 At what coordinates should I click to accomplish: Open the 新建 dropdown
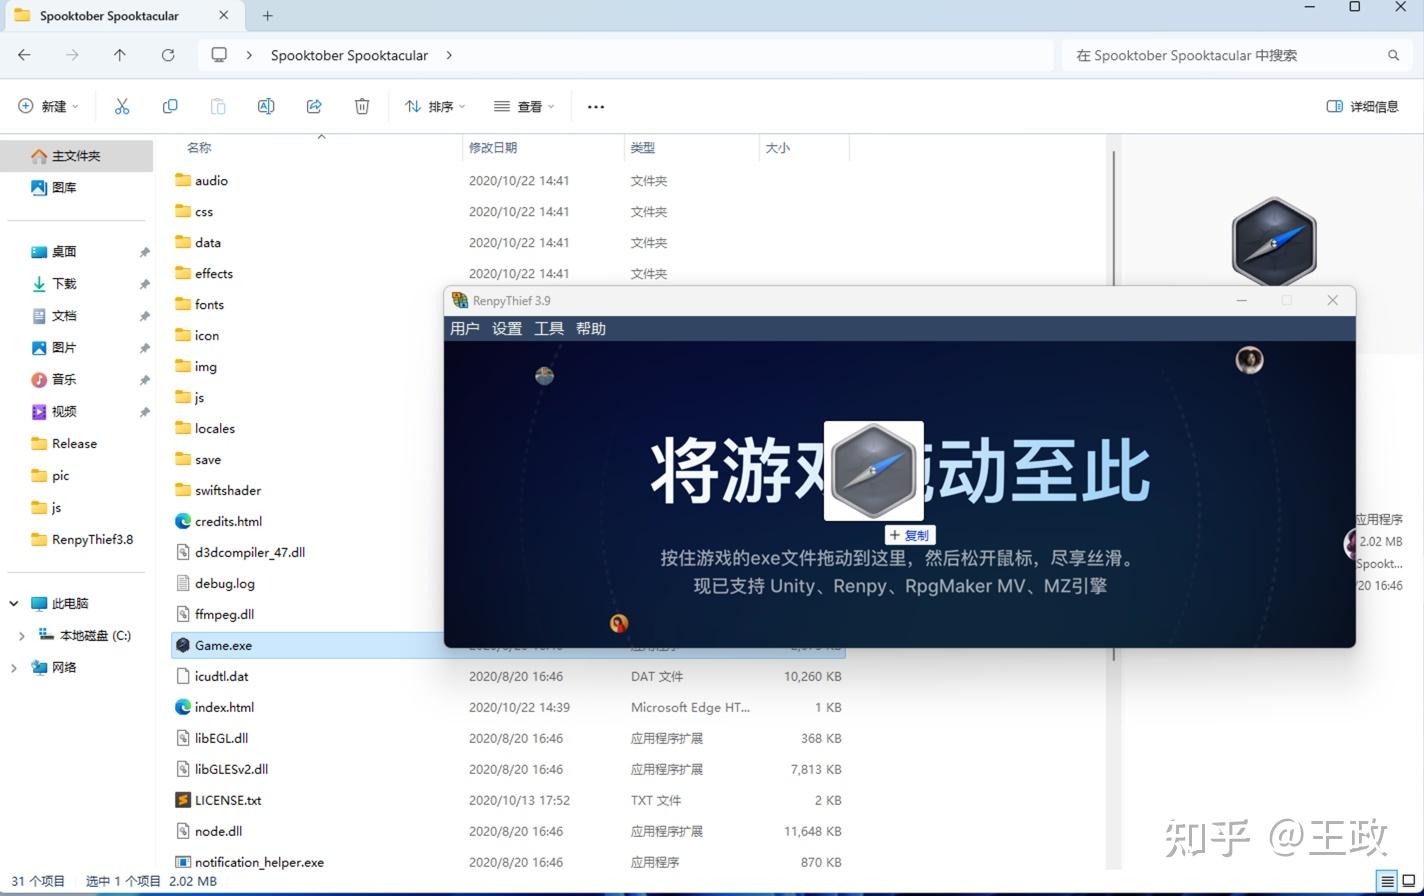(48, 106)
